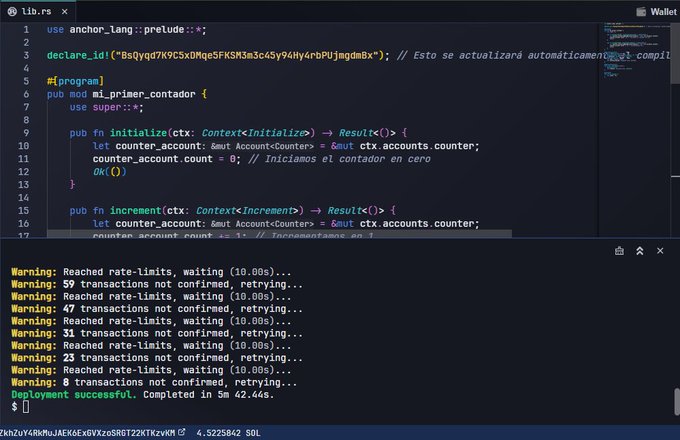
Task: Click the wallet address in the status bar
Action: coord(88,433)
